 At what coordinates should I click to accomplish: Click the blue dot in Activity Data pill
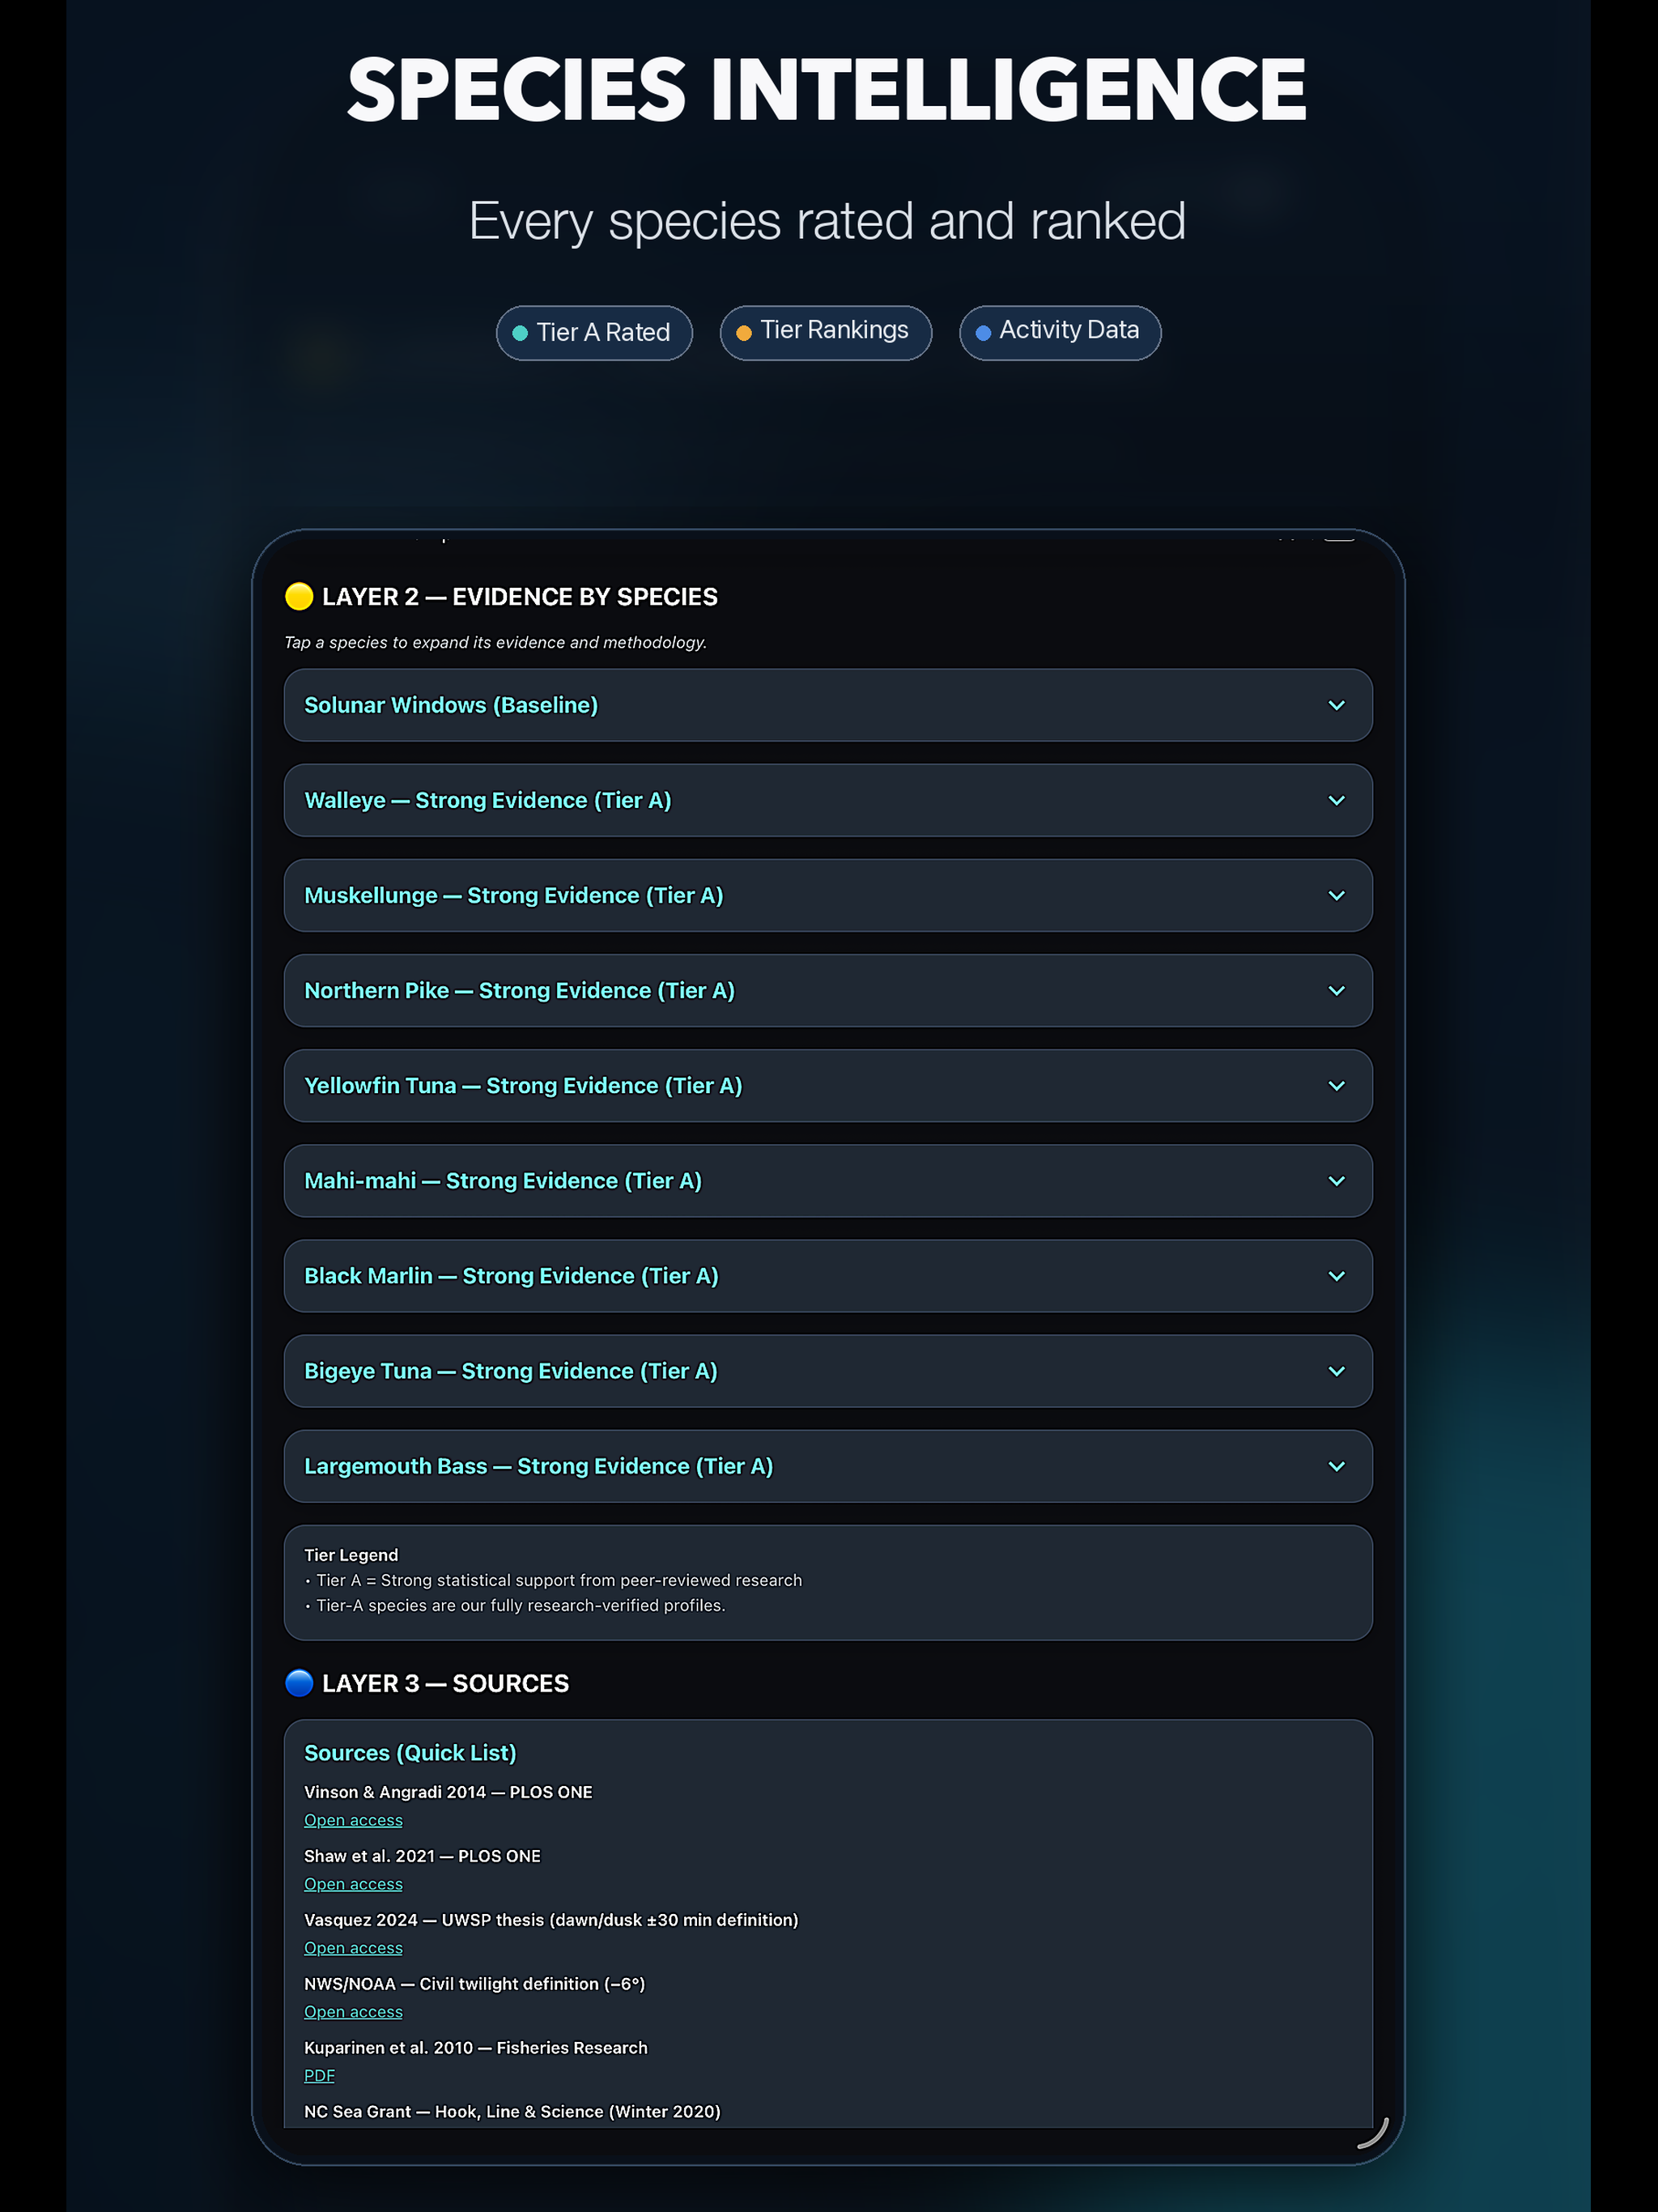click(x=983, y=333)
